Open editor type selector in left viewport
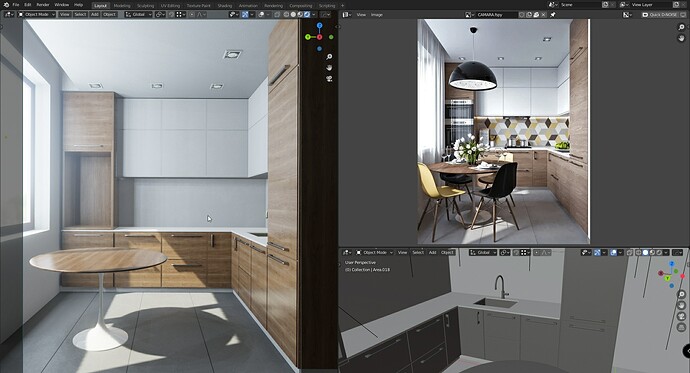The image size is (690, 373). [x=9, y=15]
